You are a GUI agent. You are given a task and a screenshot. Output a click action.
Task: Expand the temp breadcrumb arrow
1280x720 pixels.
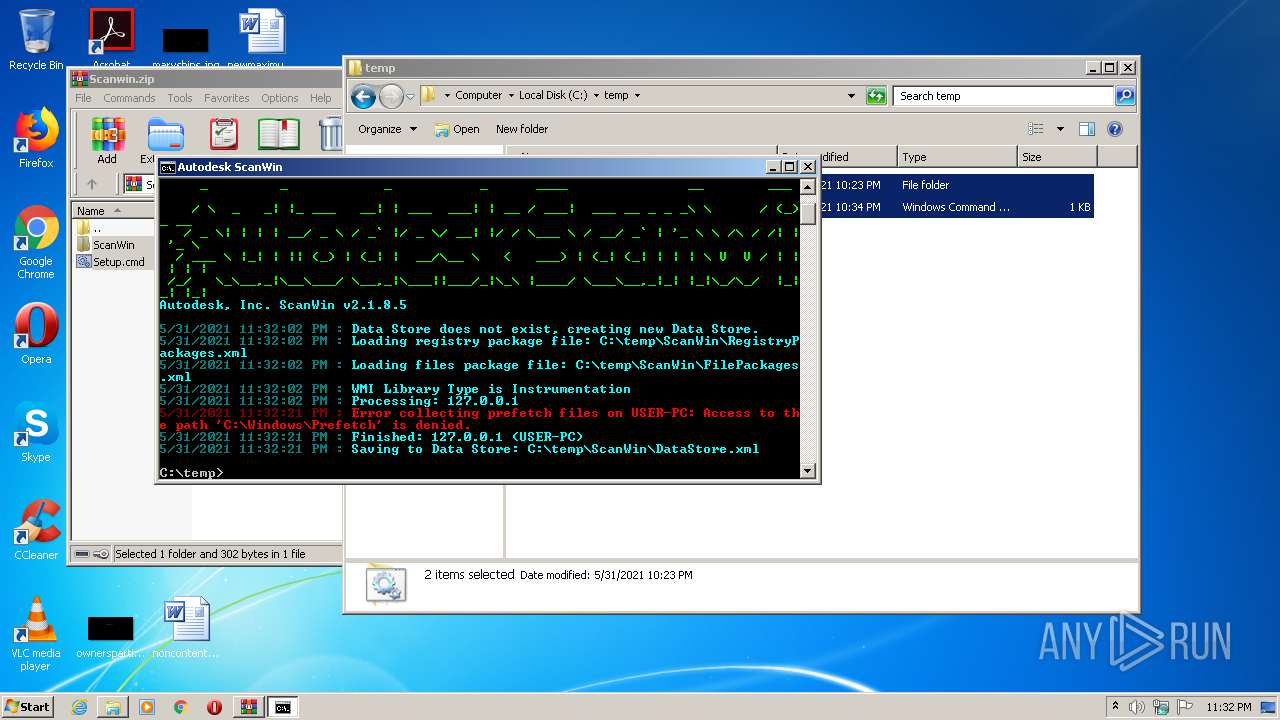click(637, 96)
